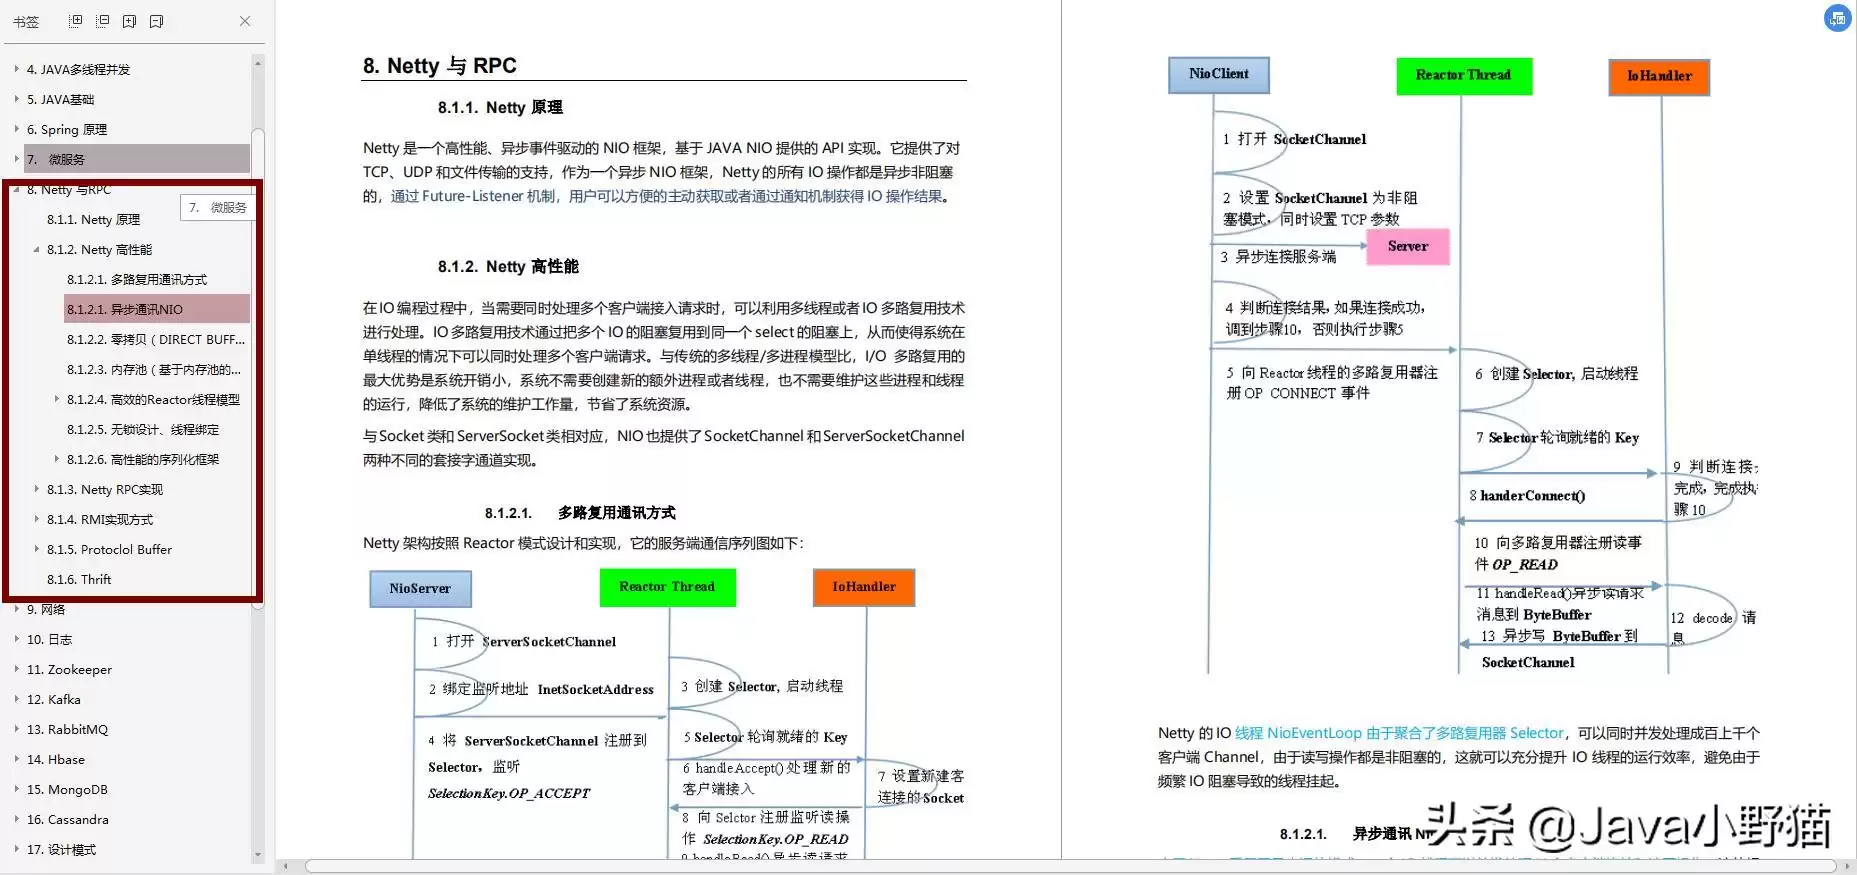Image resolution: width=1857 pixels, height=875 pixels.
Task: Open bookmark 8.1.2.5. 无锁设计、线程绑定
Action: pyautogui.click(x=143, y=429)
